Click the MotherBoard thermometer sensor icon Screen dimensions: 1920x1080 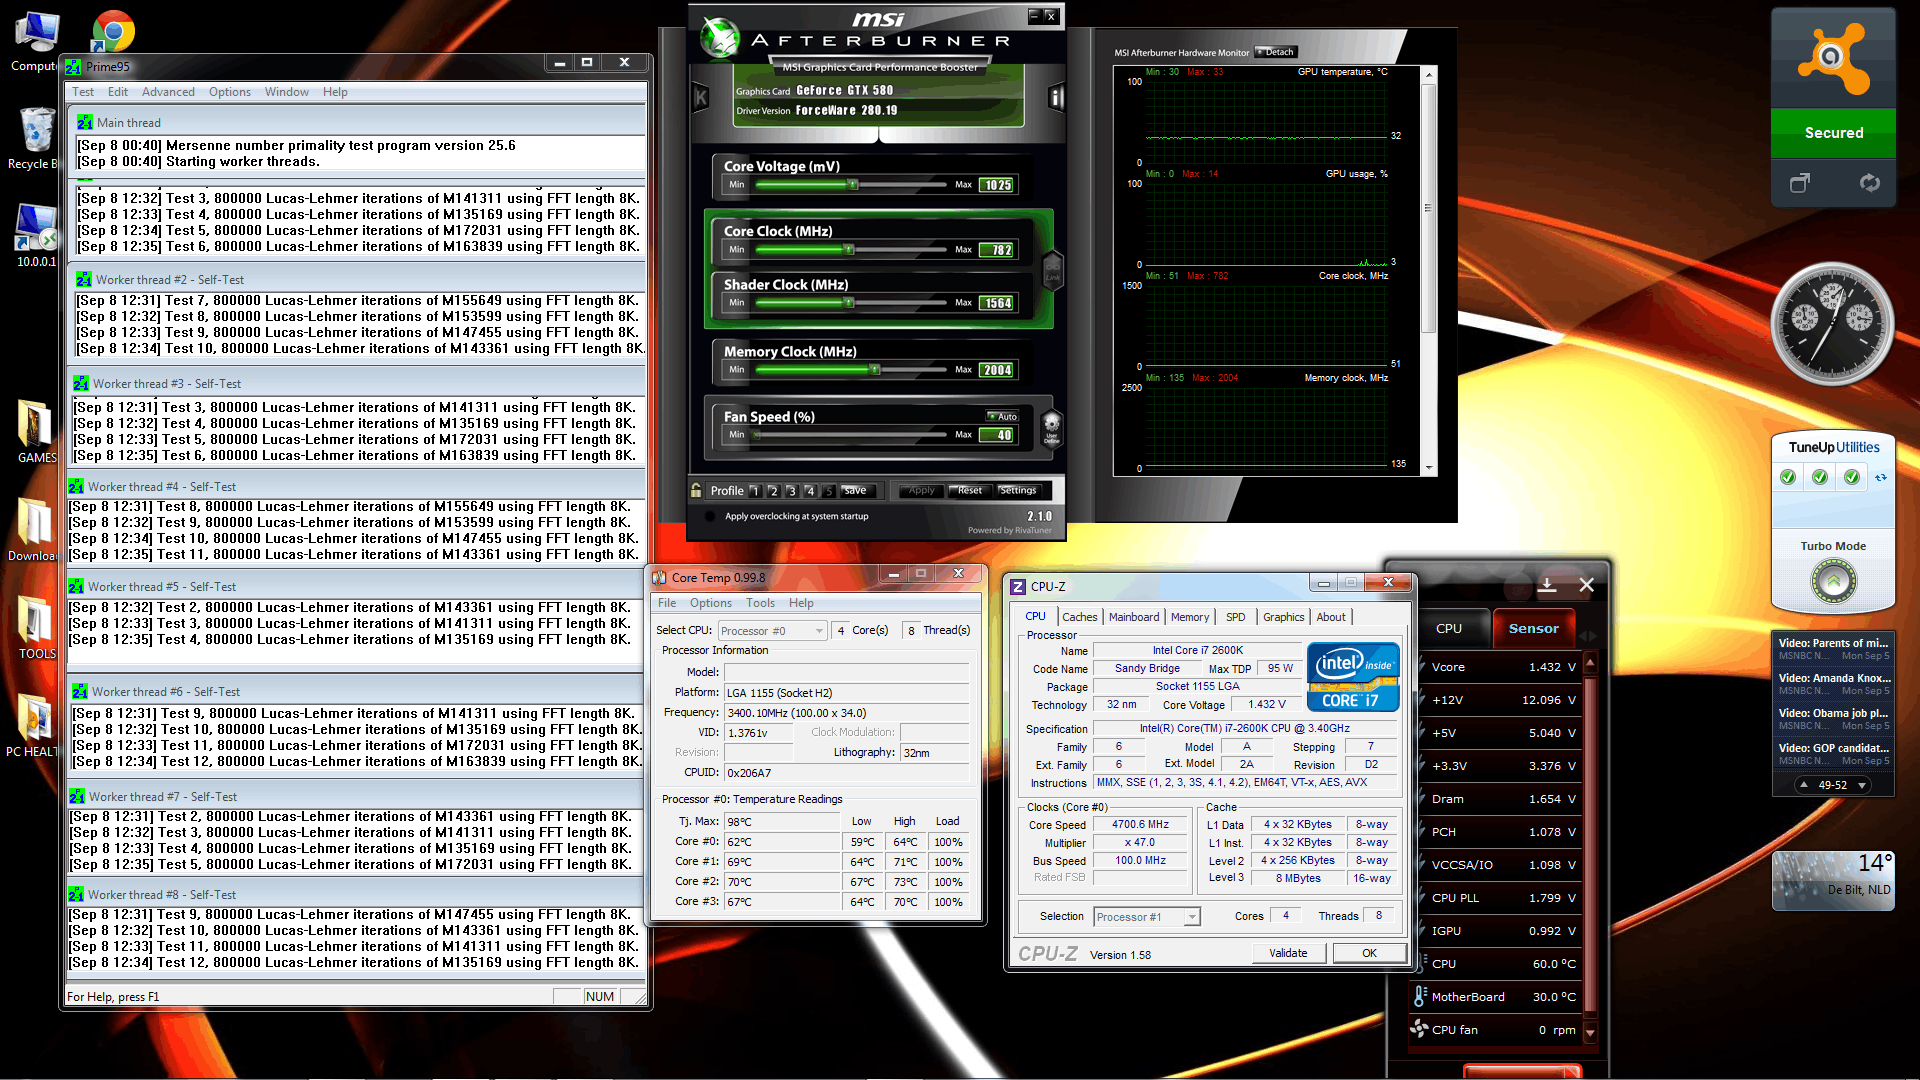1419,997
